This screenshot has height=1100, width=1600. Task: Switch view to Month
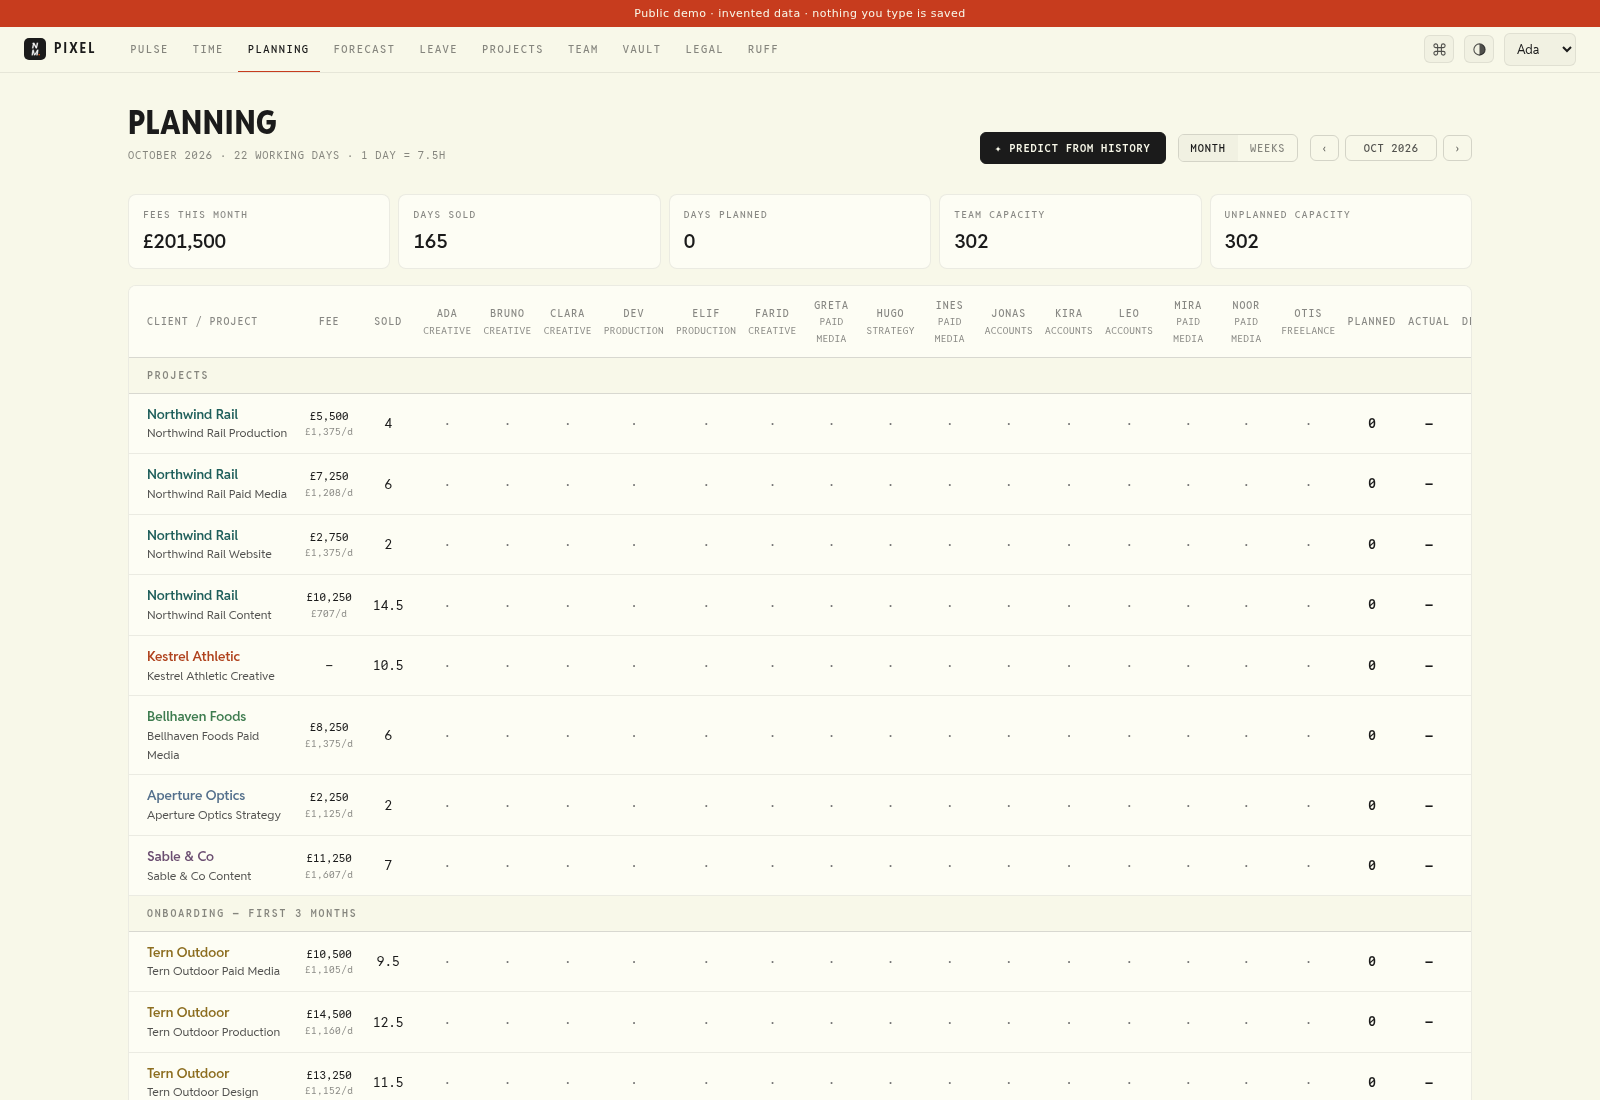[x=1208, y=148]
